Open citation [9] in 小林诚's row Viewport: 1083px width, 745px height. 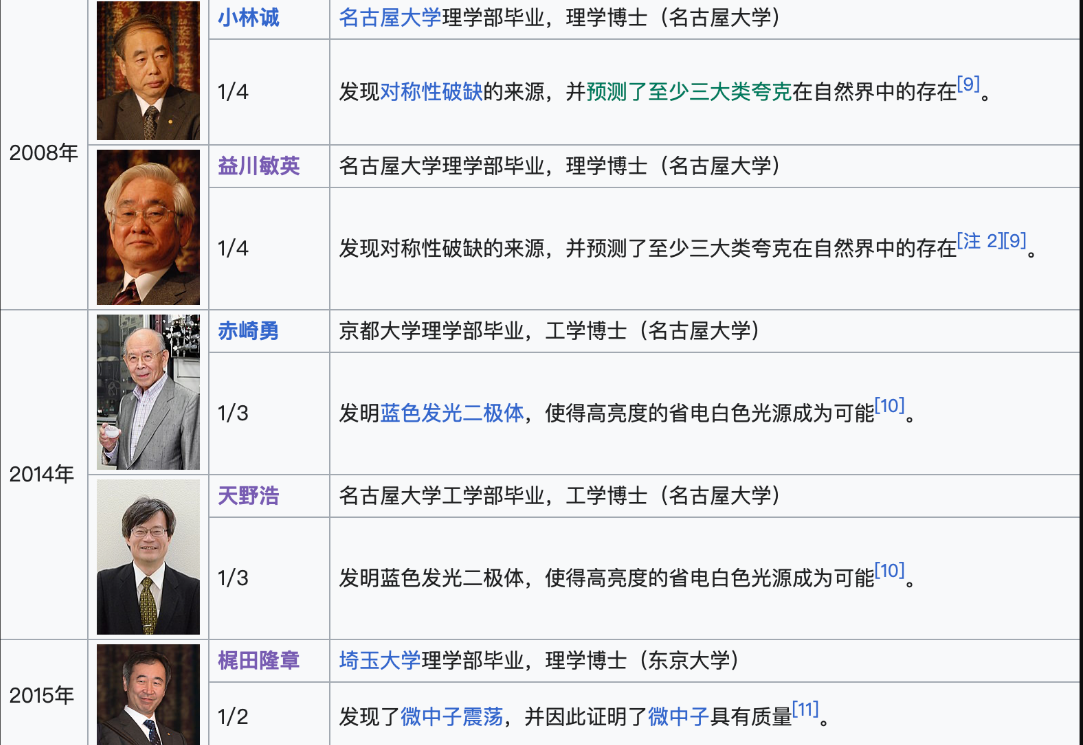968,85
